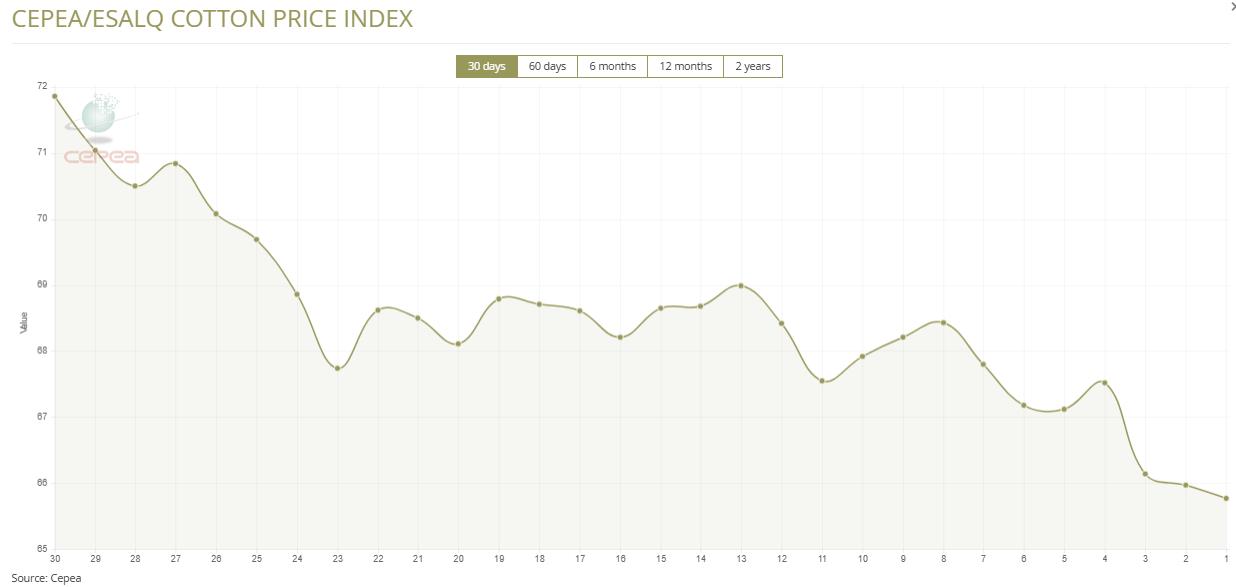1236x587 pixels.
Task: Click the chart title heading
Action: tap(212, 18)
